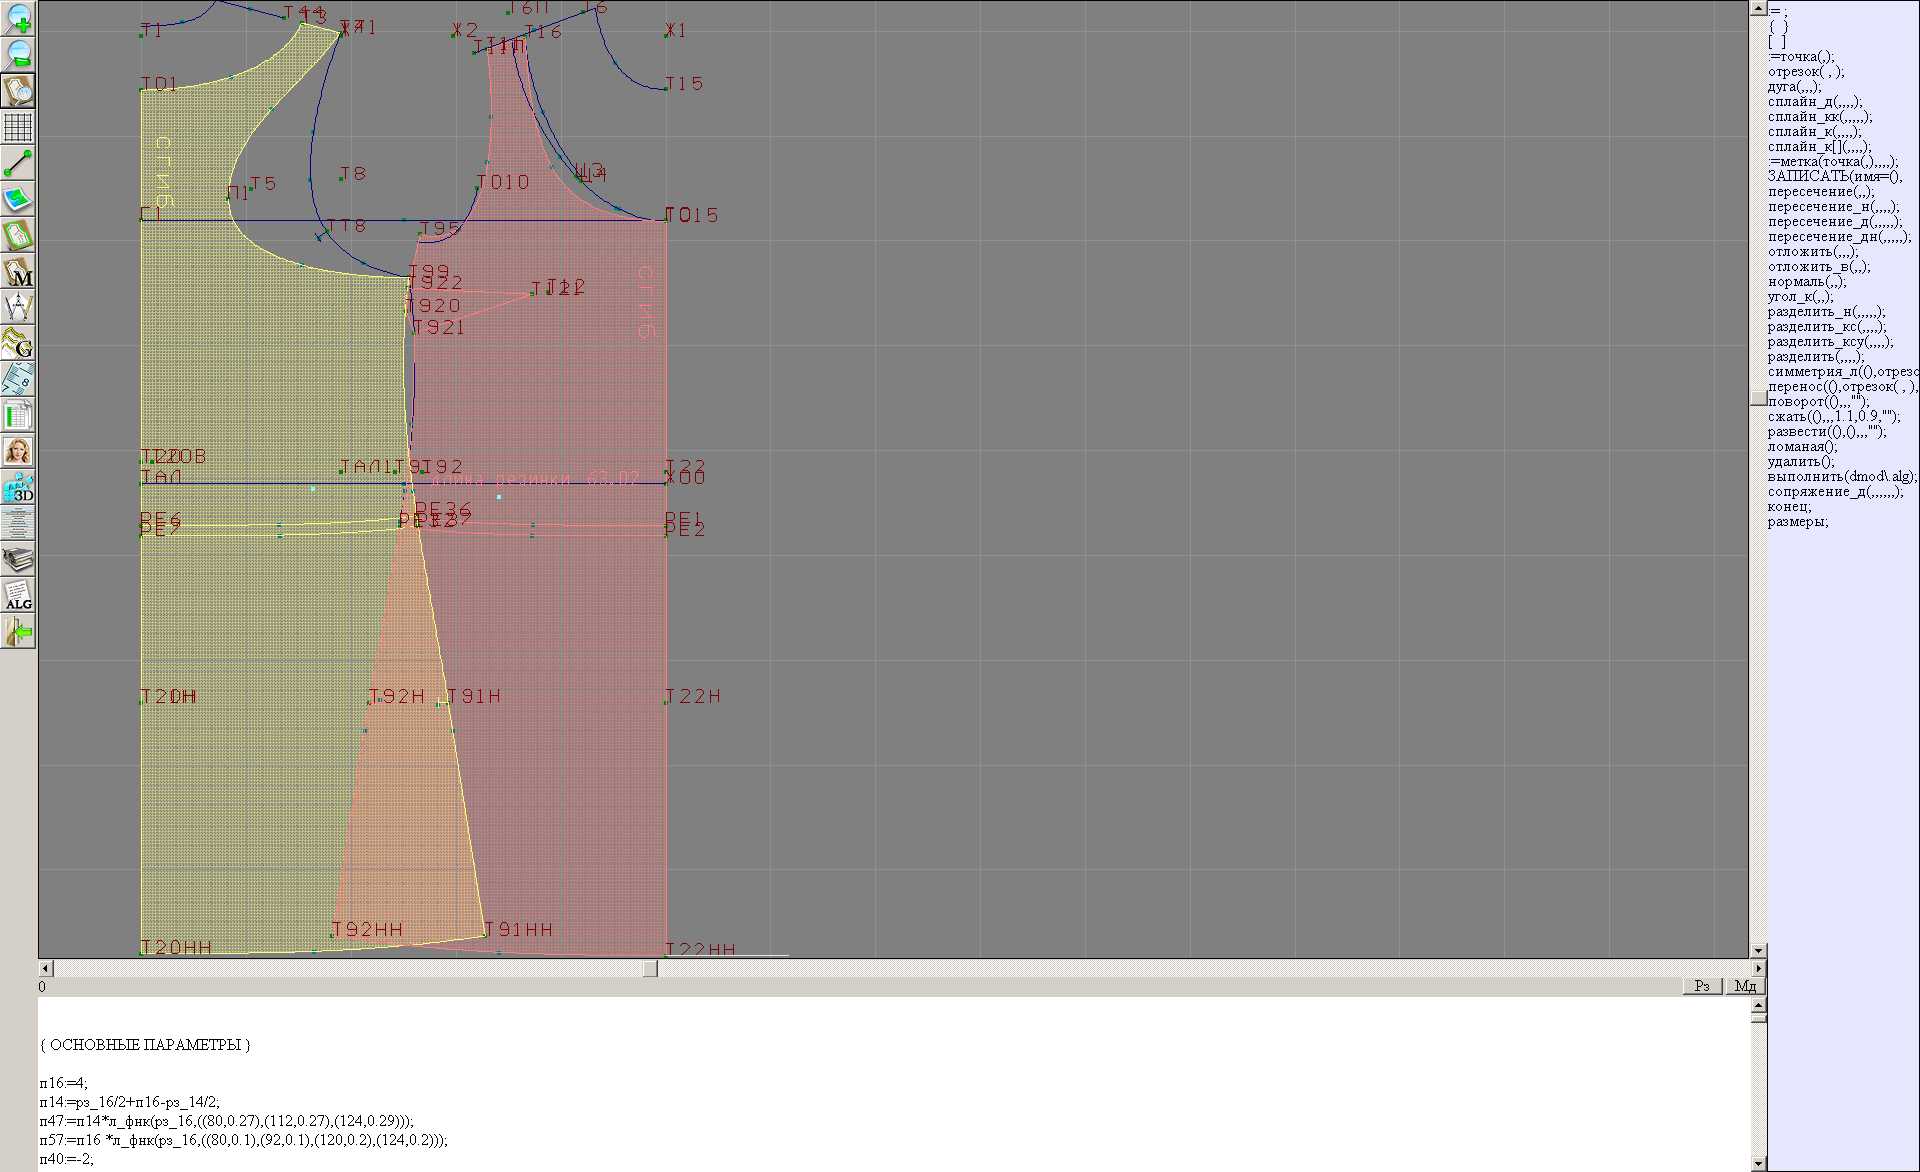The image size is (1920, 1172).
Task: Open the pattern pieces M icon
Action: [x=18, y=271]
